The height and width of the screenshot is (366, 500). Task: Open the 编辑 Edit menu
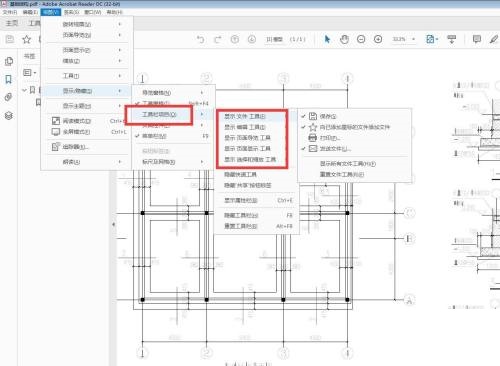click(30, 12)
